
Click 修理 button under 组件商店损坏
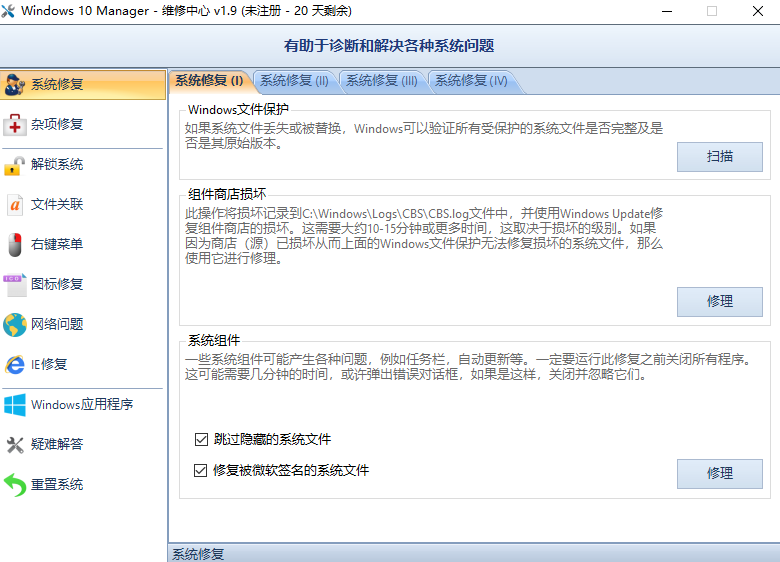point(719,301)
